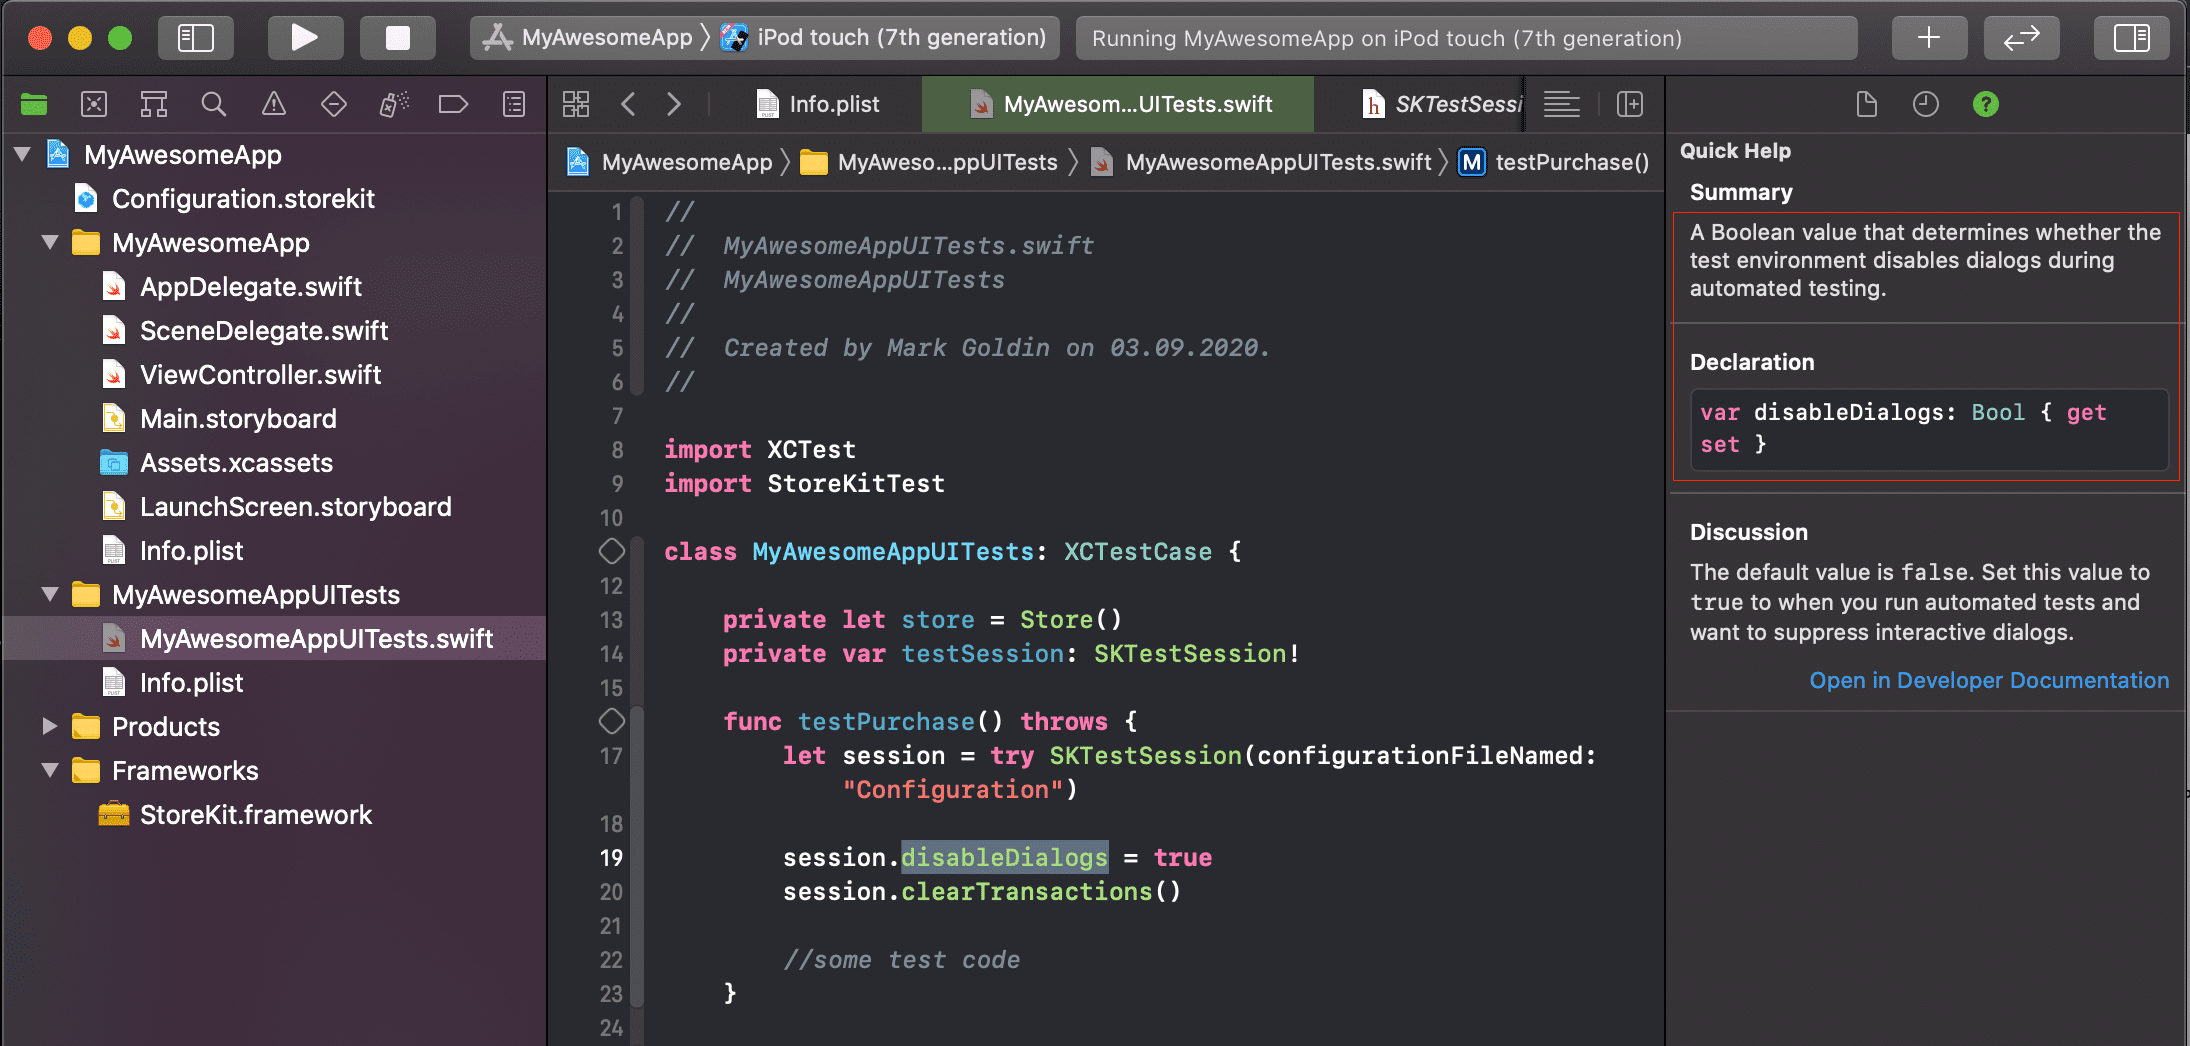Click MyAwesomeAppUITests.swift in the jump bar
Image resolution: width=2190 pixels, height=1046 pixels.
click(1261, 162)
